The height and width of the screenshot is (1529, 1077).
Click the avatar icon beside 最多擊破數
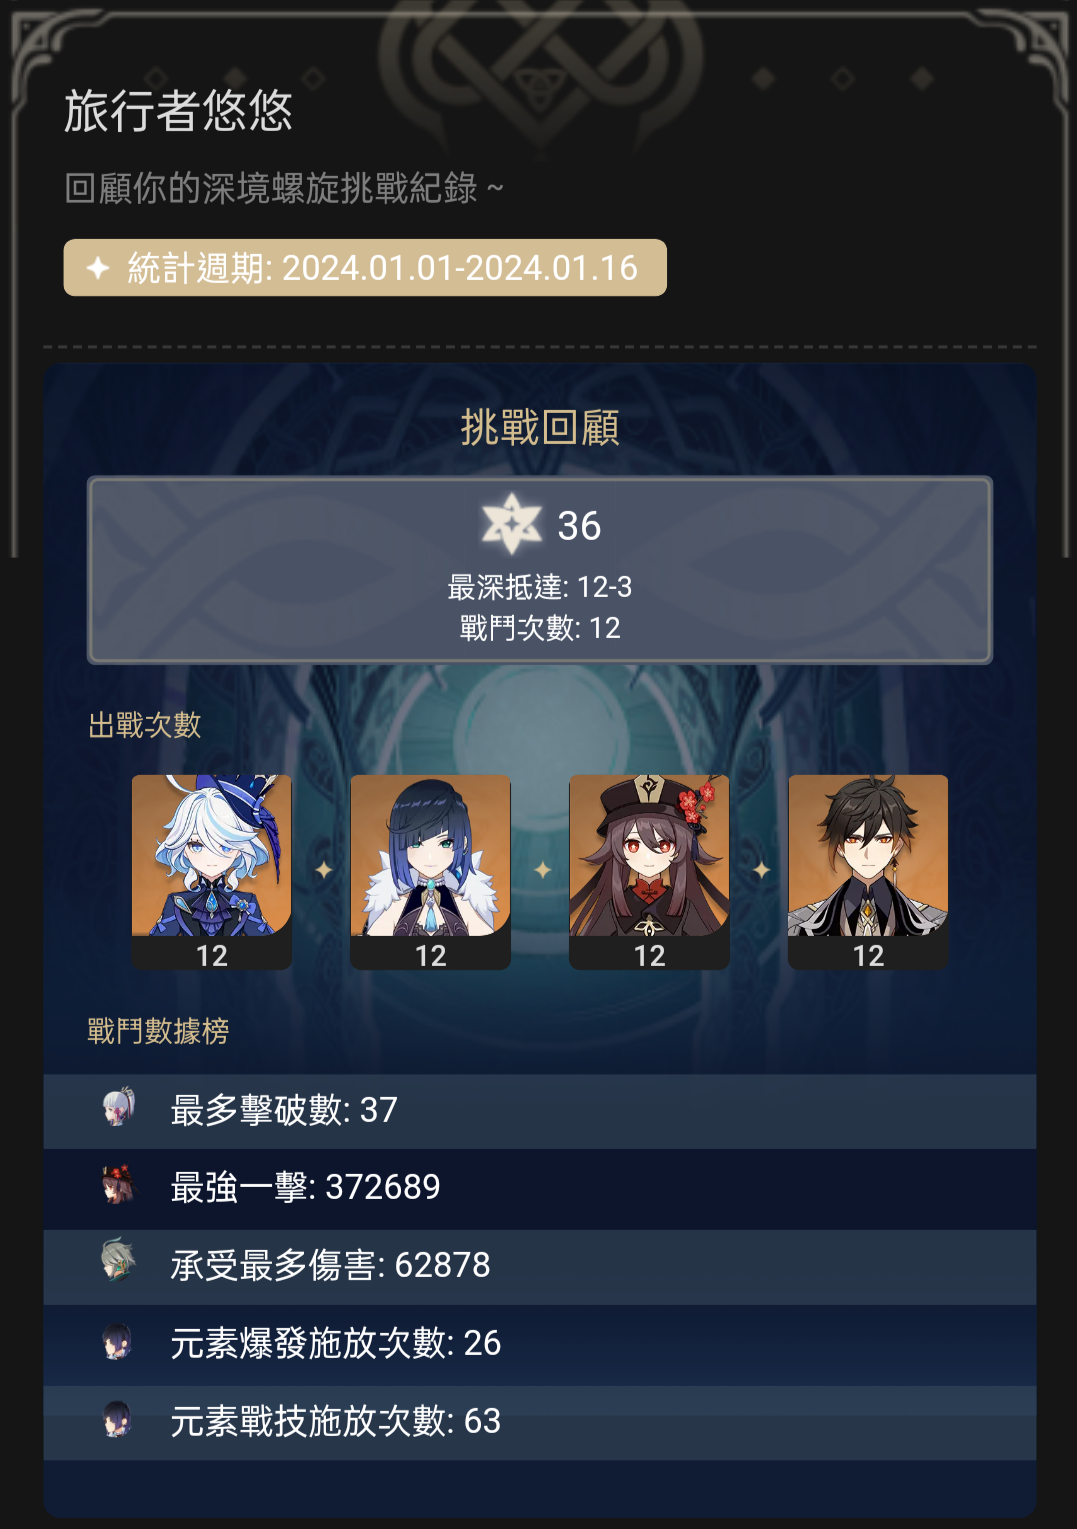click(x=118, y=1108)
